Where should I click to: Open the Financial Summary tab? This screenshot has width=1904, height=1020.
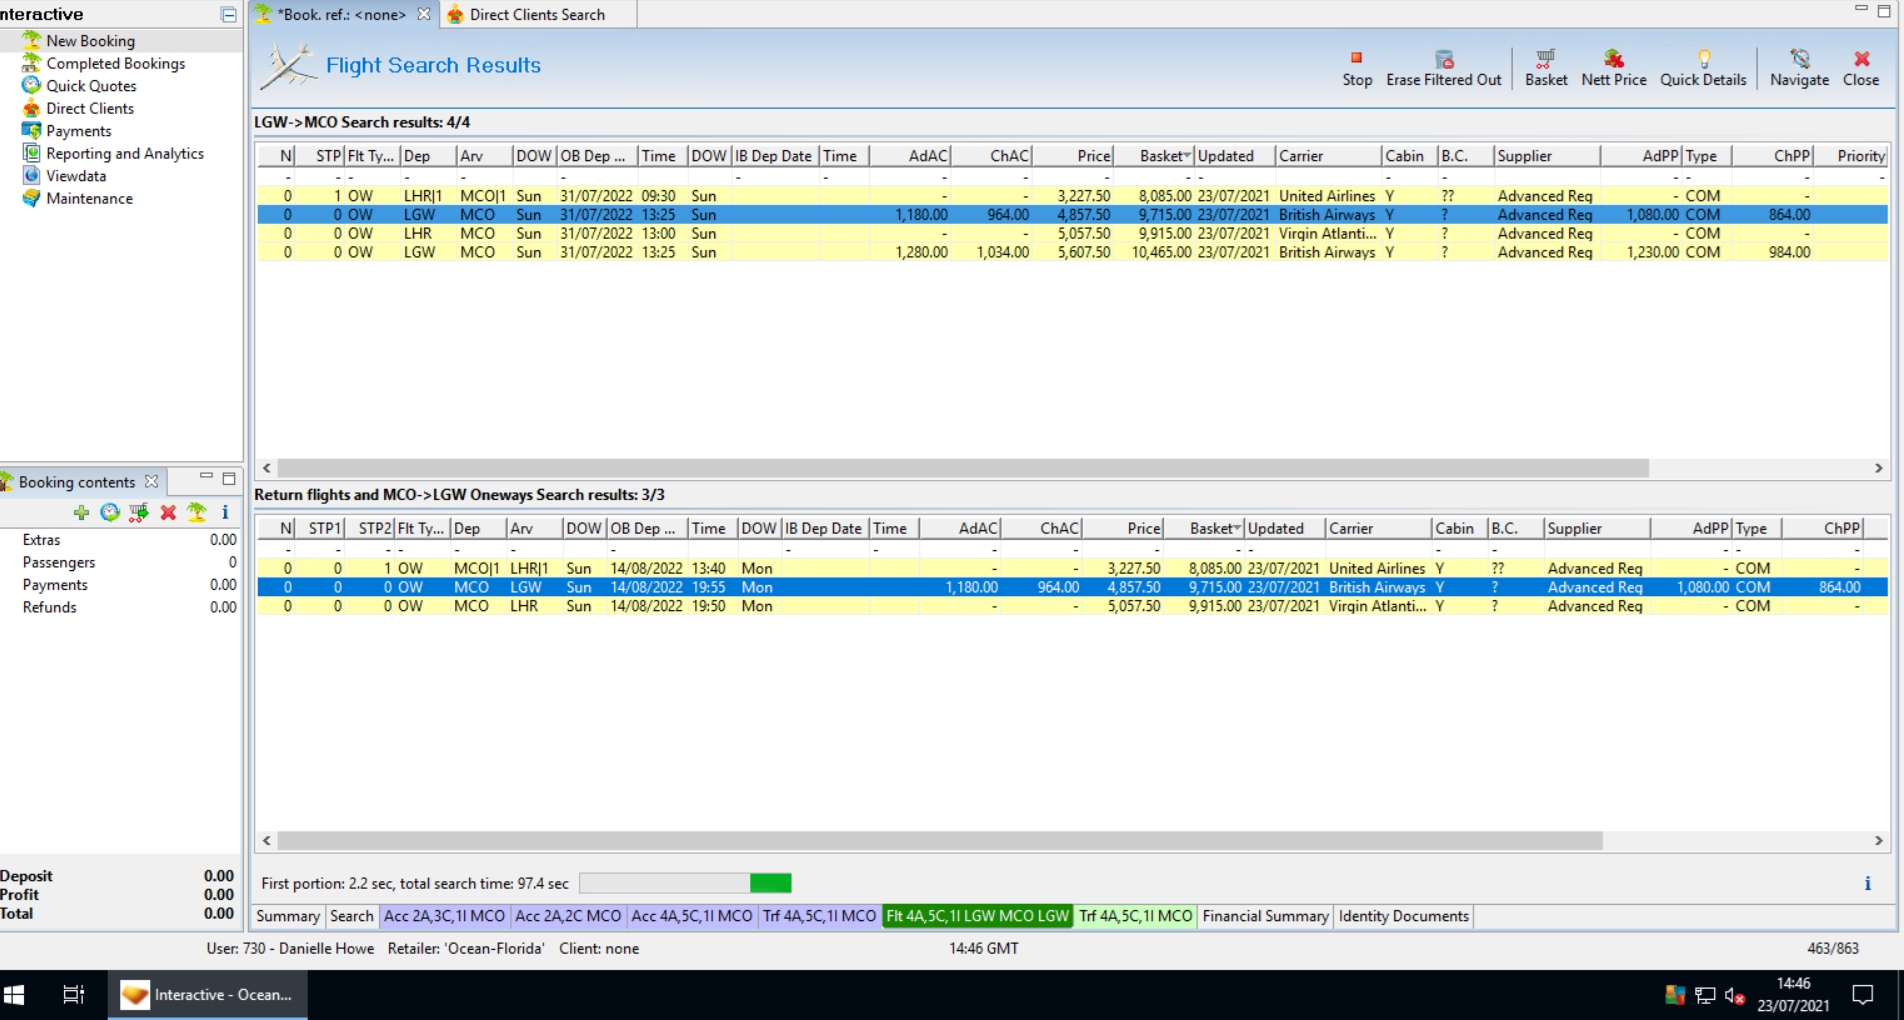[x=1265, y=916]
